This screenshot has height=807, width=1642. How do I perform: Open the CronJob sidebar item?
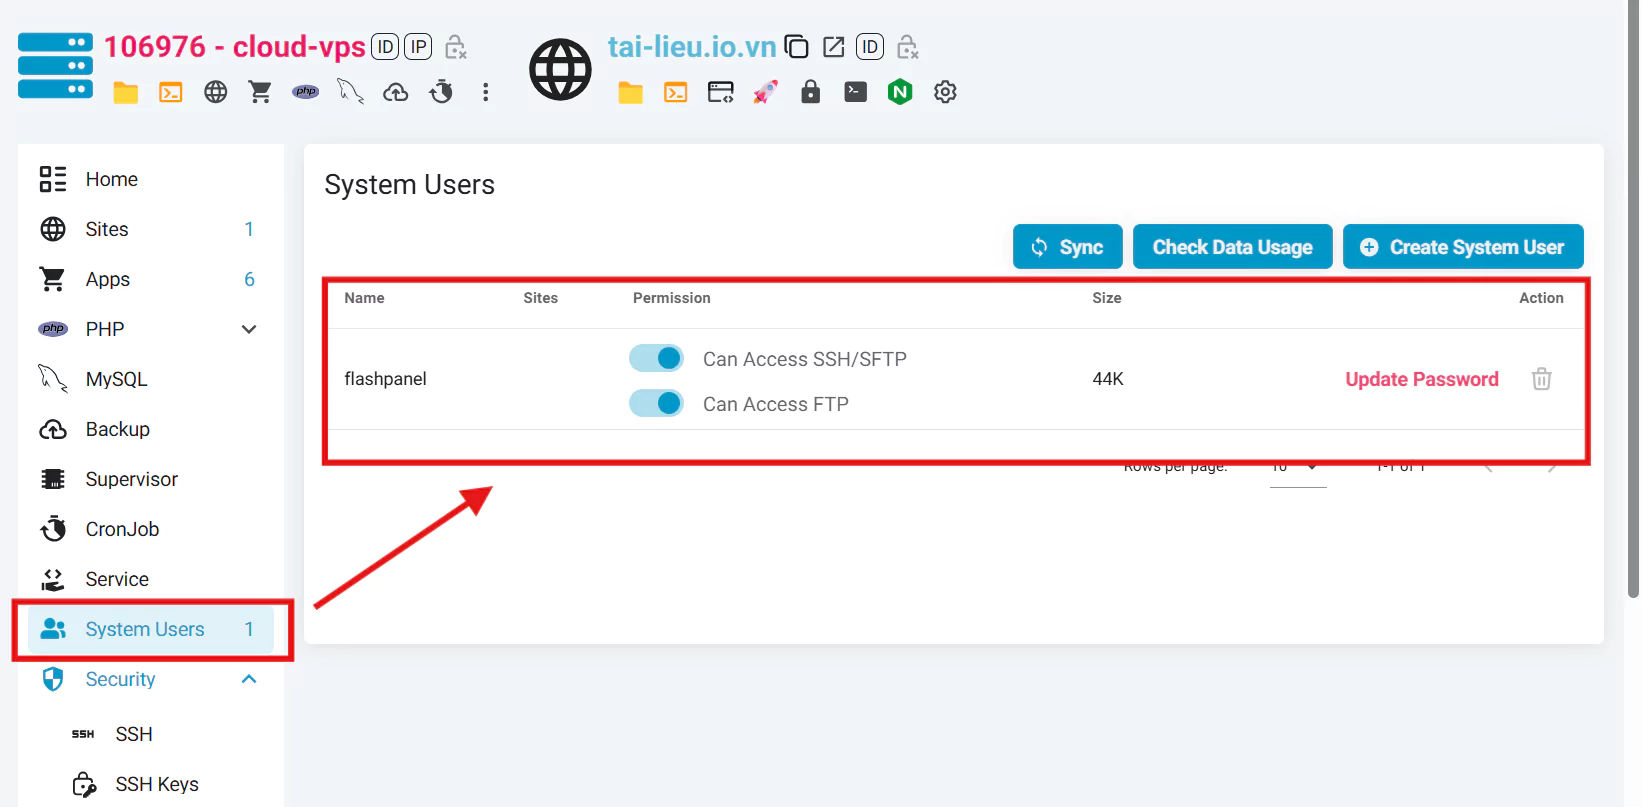122,529
